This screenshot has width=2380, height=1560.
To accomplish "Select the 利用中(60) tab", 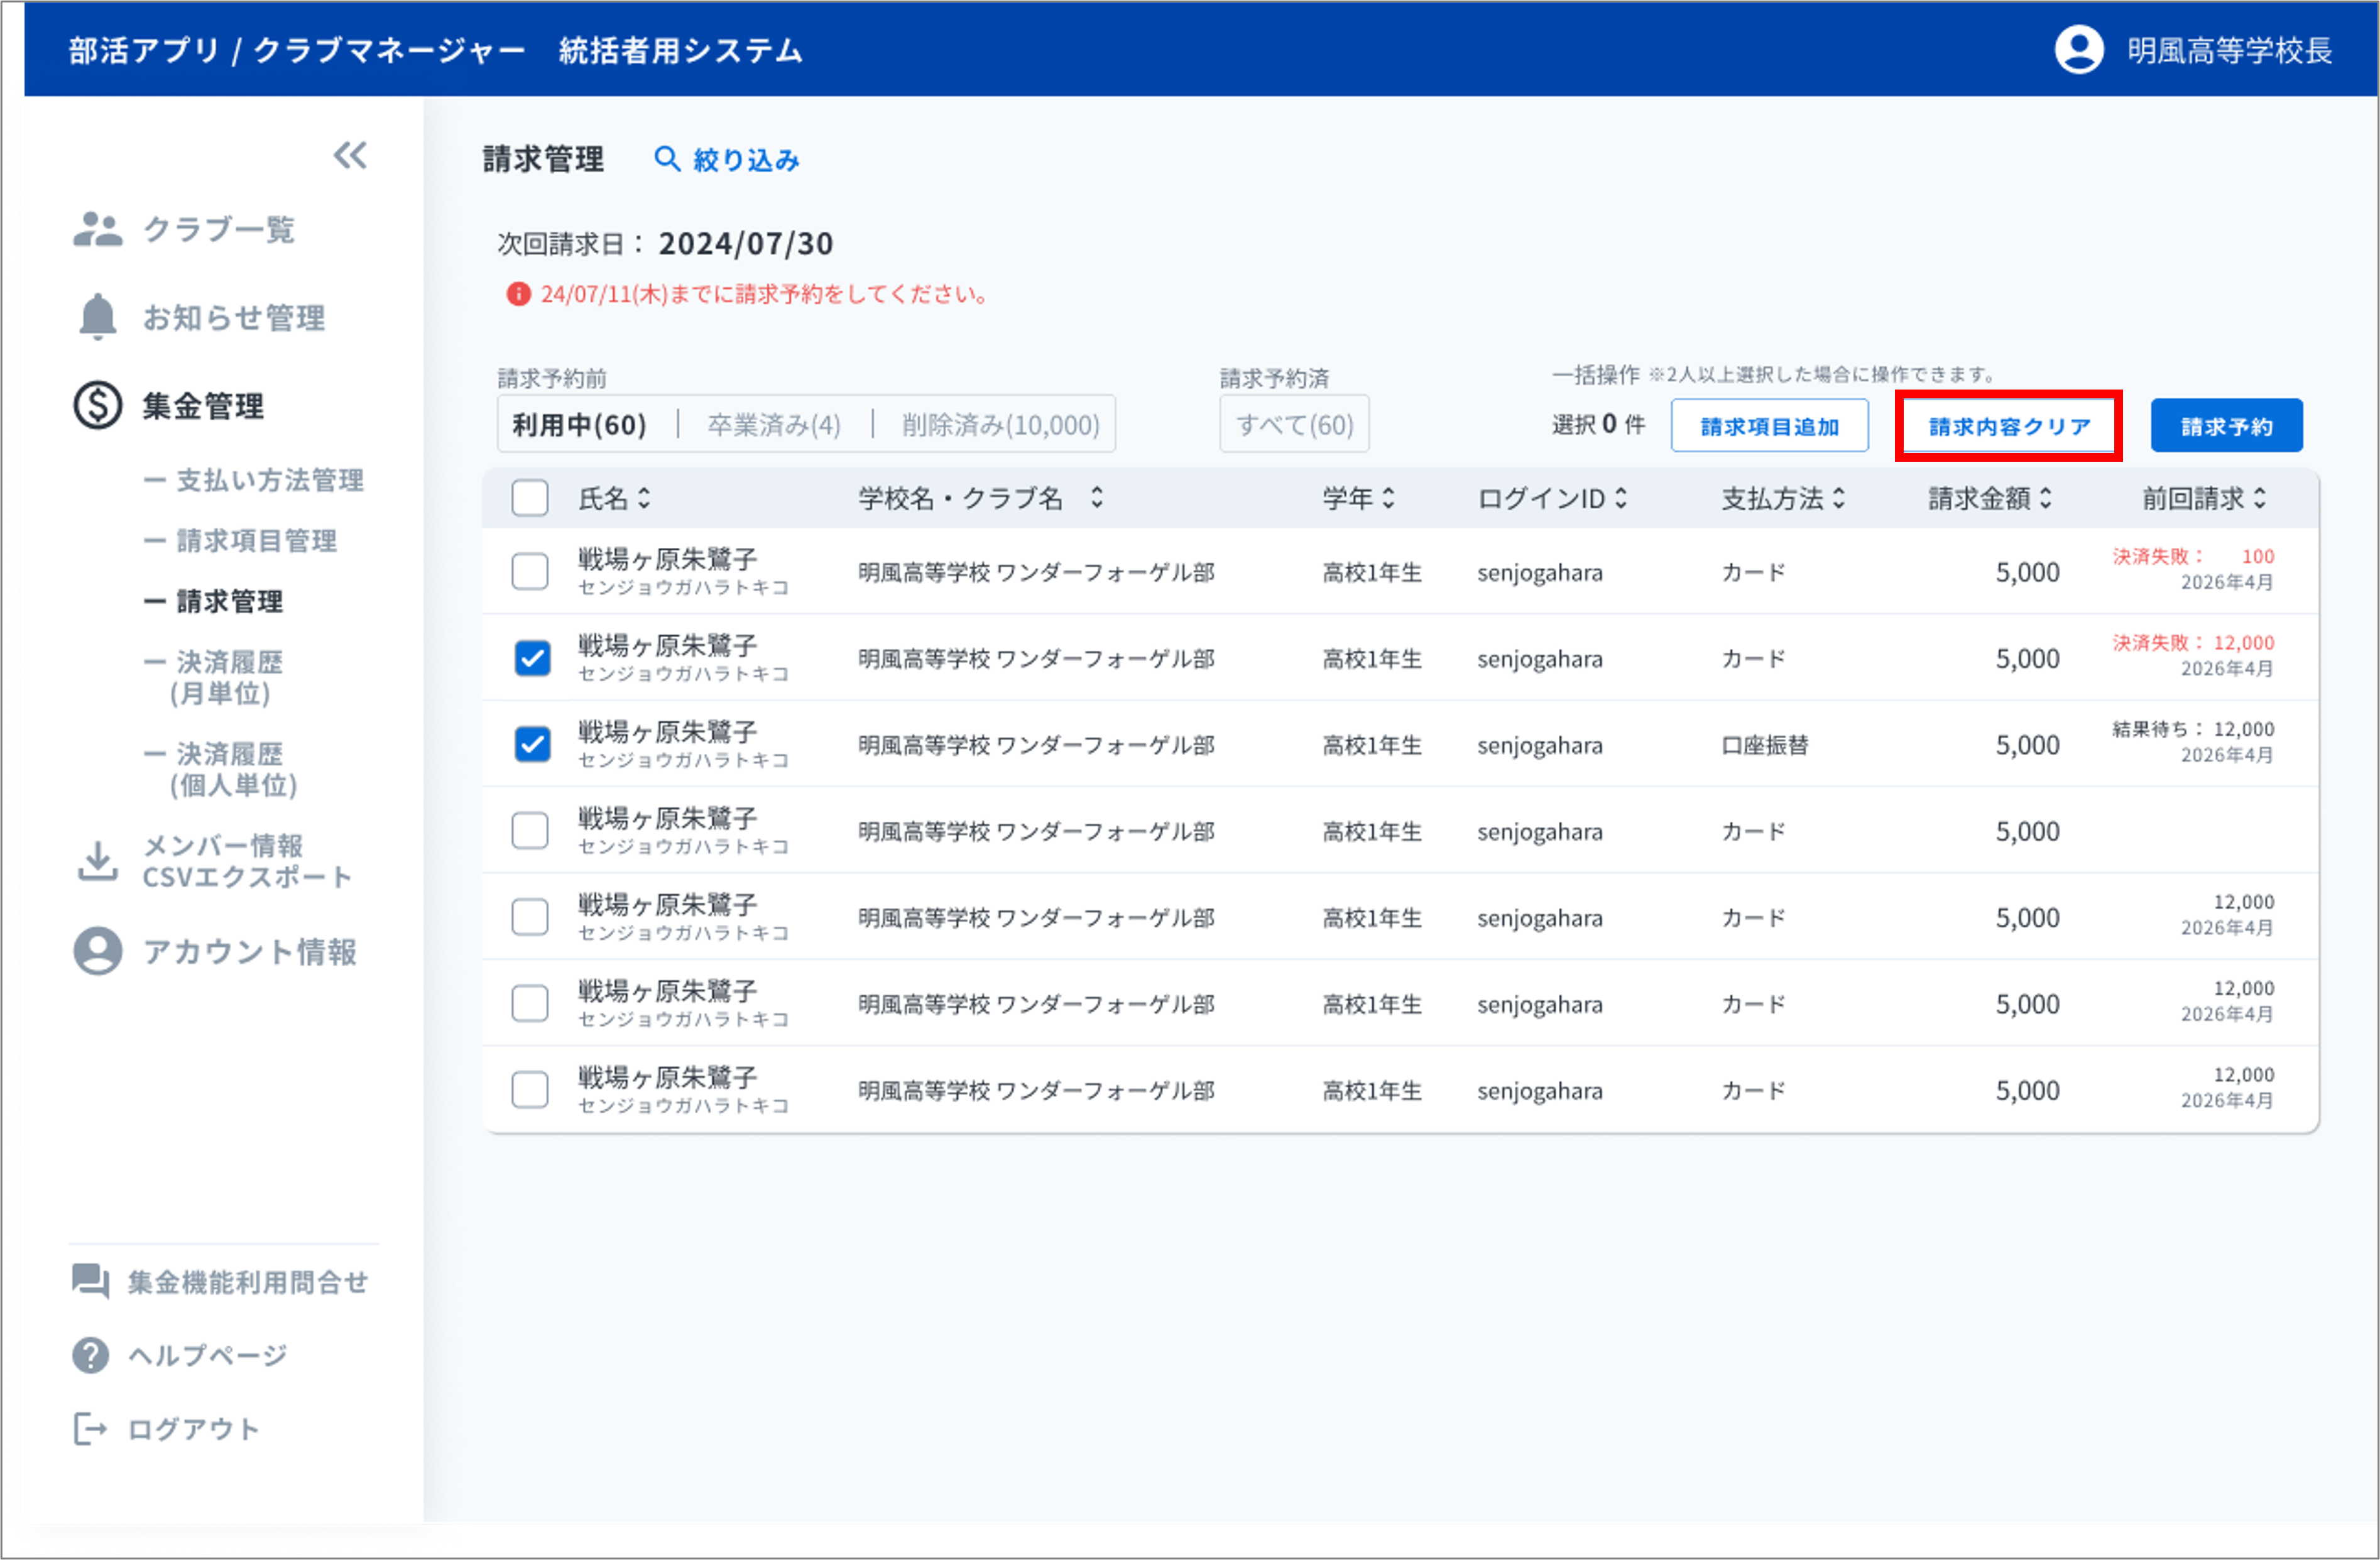I will (579, 425).
